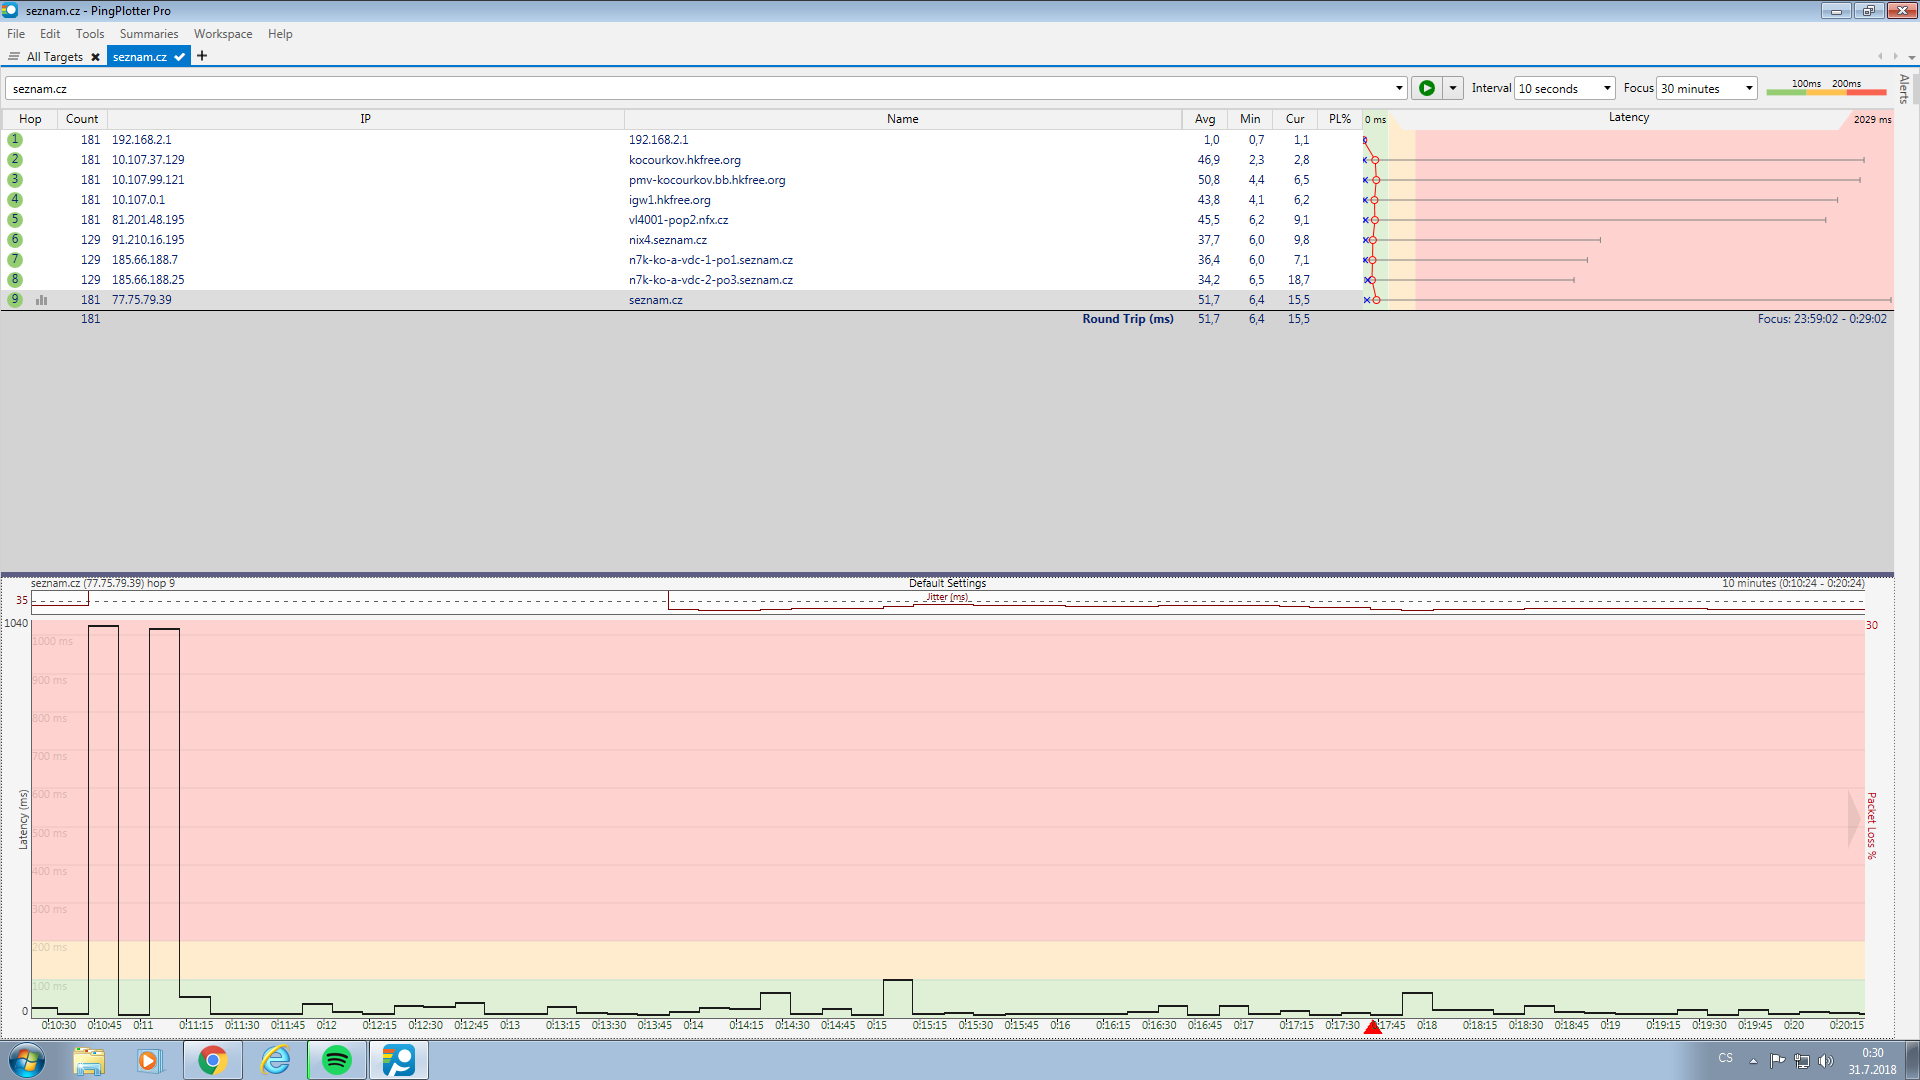Click the red triangle timeline marker
The width and height of the screenshot is (1920, 1080).
pyautogui.click(x=1373, y=1027)
